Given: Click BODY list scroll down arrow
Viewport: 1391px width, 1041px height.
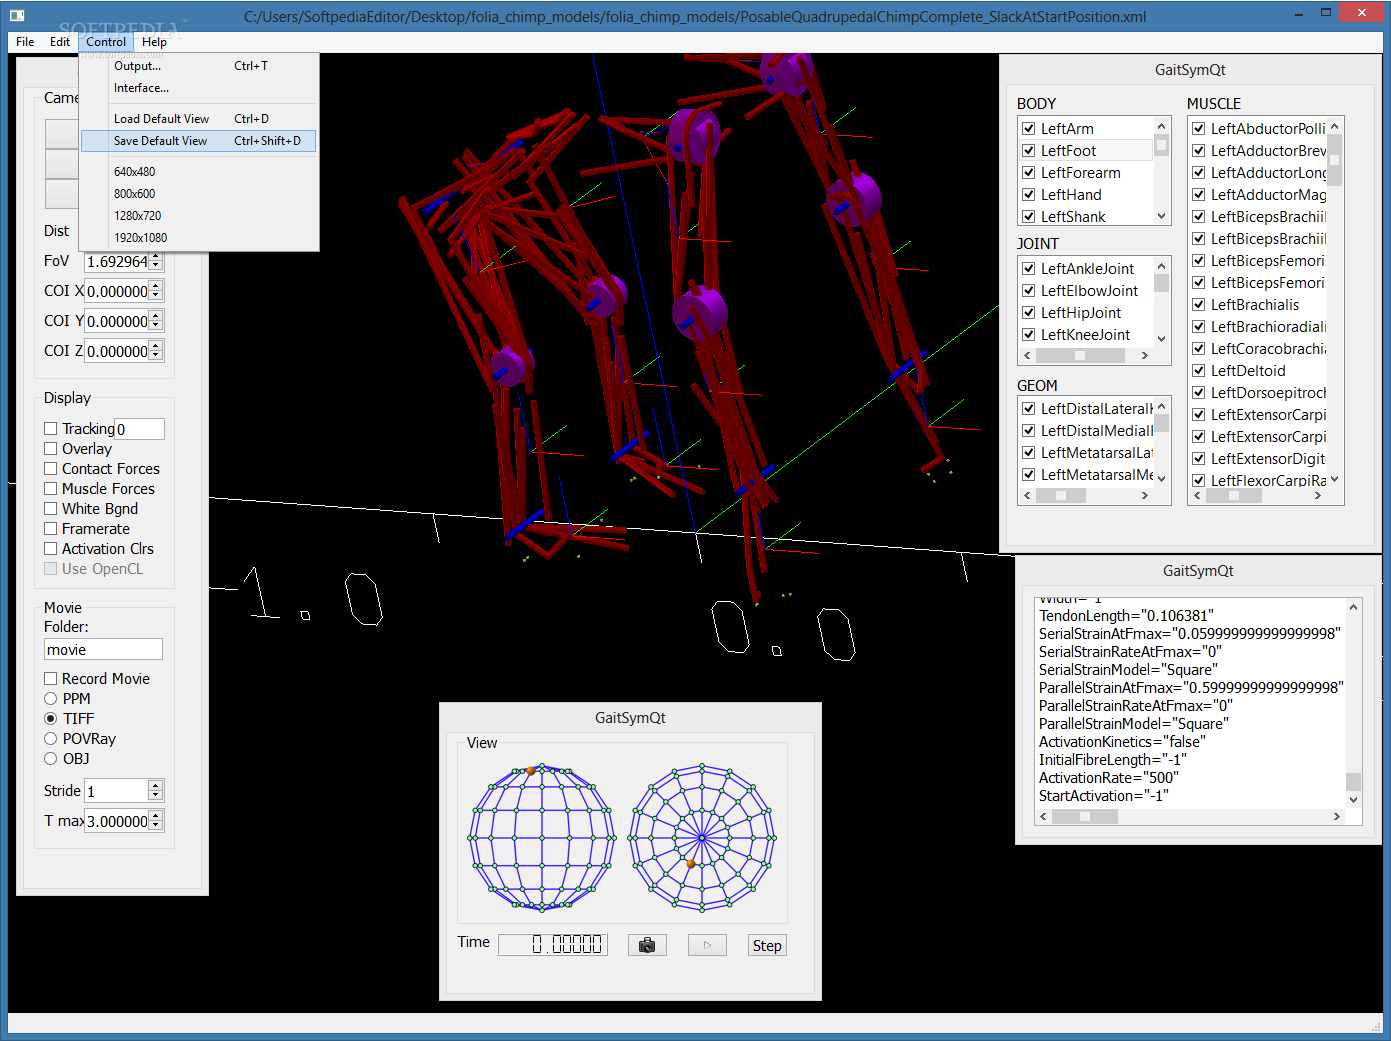Looking at the screenshot, I should click(x=1161, y=216).
